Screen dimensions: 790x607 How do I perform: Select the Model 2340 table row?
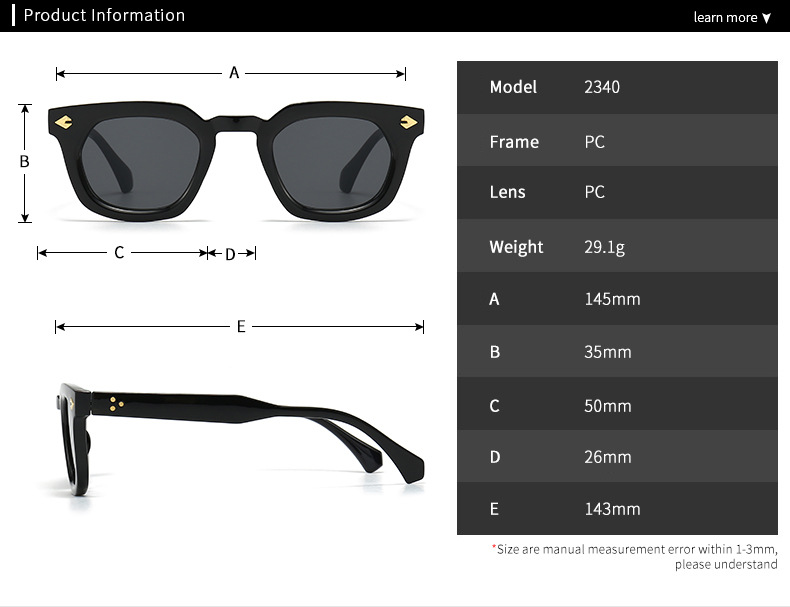click(617, 87)
